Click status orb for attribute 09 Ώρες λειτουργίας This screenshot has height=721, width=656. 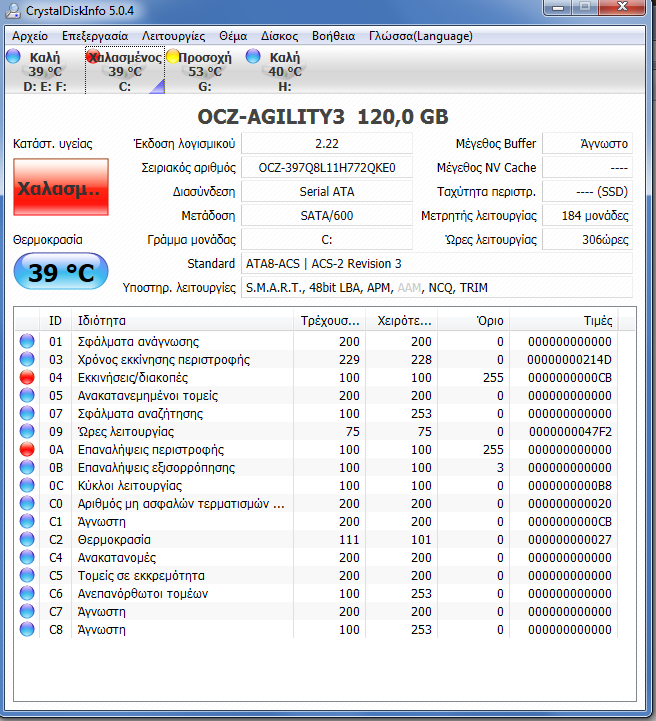coord(27,431)
